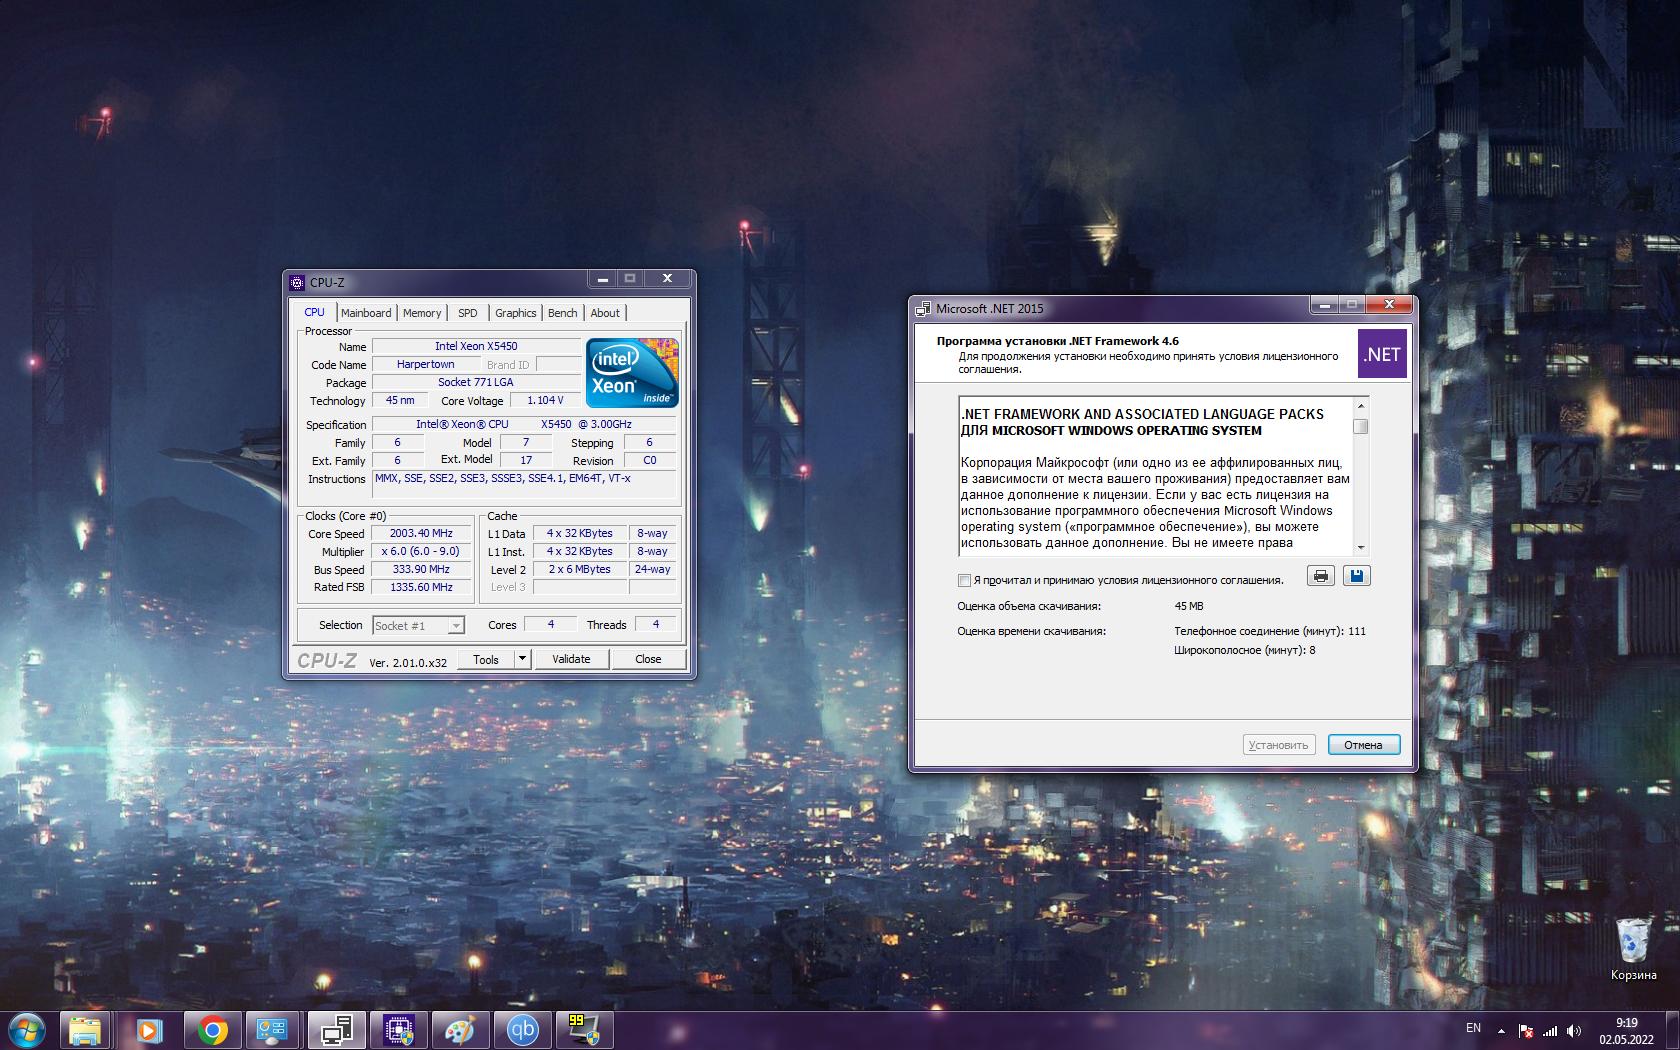Switch to the Graphics tab

516,313
